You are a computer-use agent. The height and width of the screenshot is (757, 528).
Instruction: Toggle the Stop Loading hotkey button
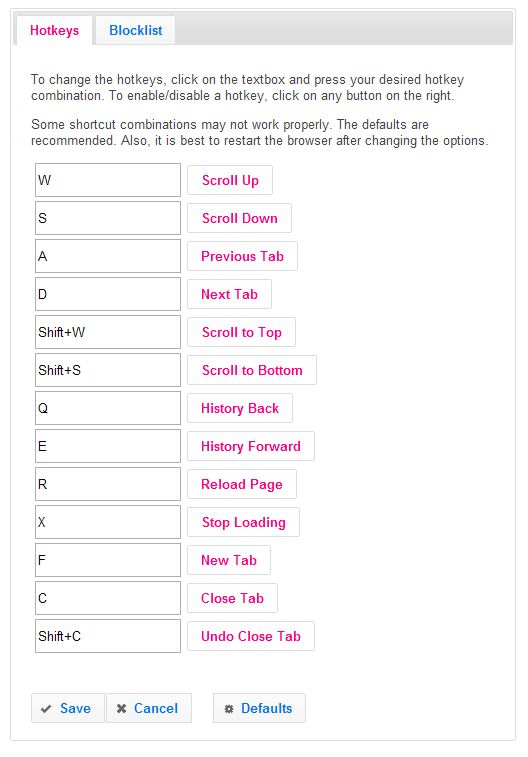[243, 522]
